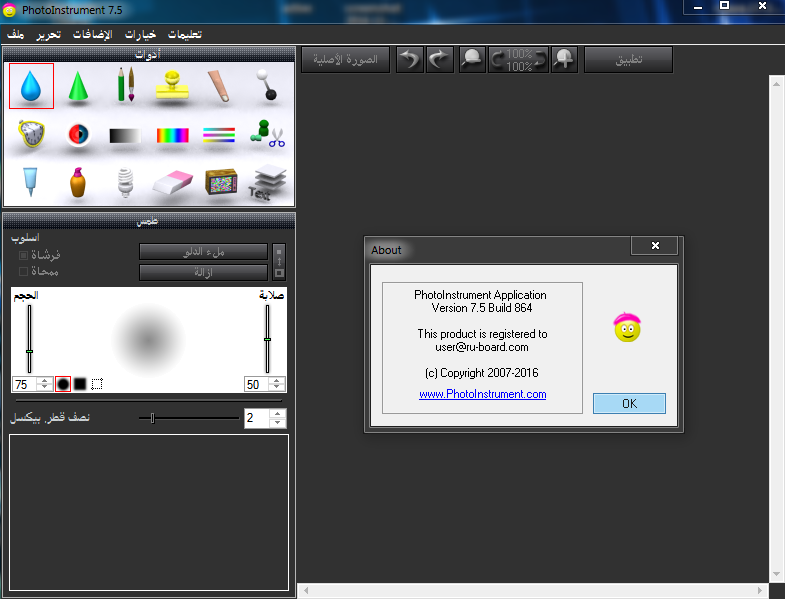Click the ازالة (Remove) button

click(203, 272)
